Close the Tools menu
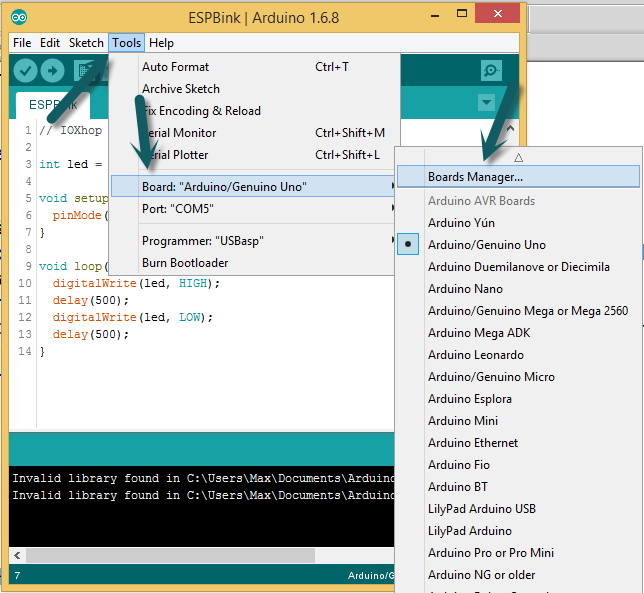Screen dimensions: 644x593 [x=126, y=43]
